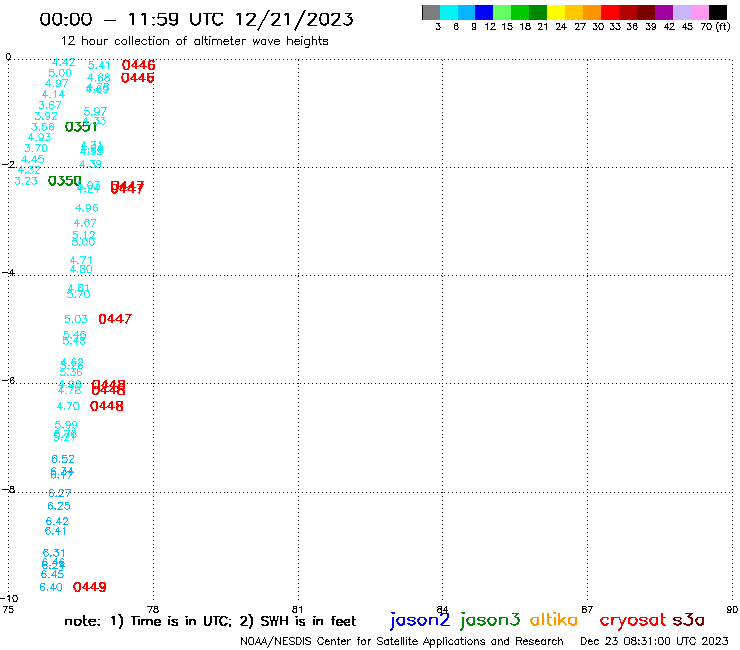This screenshot has width=740, height=650.
Task: Select the orange legend swatch
Action: click(x=592, y=12)
